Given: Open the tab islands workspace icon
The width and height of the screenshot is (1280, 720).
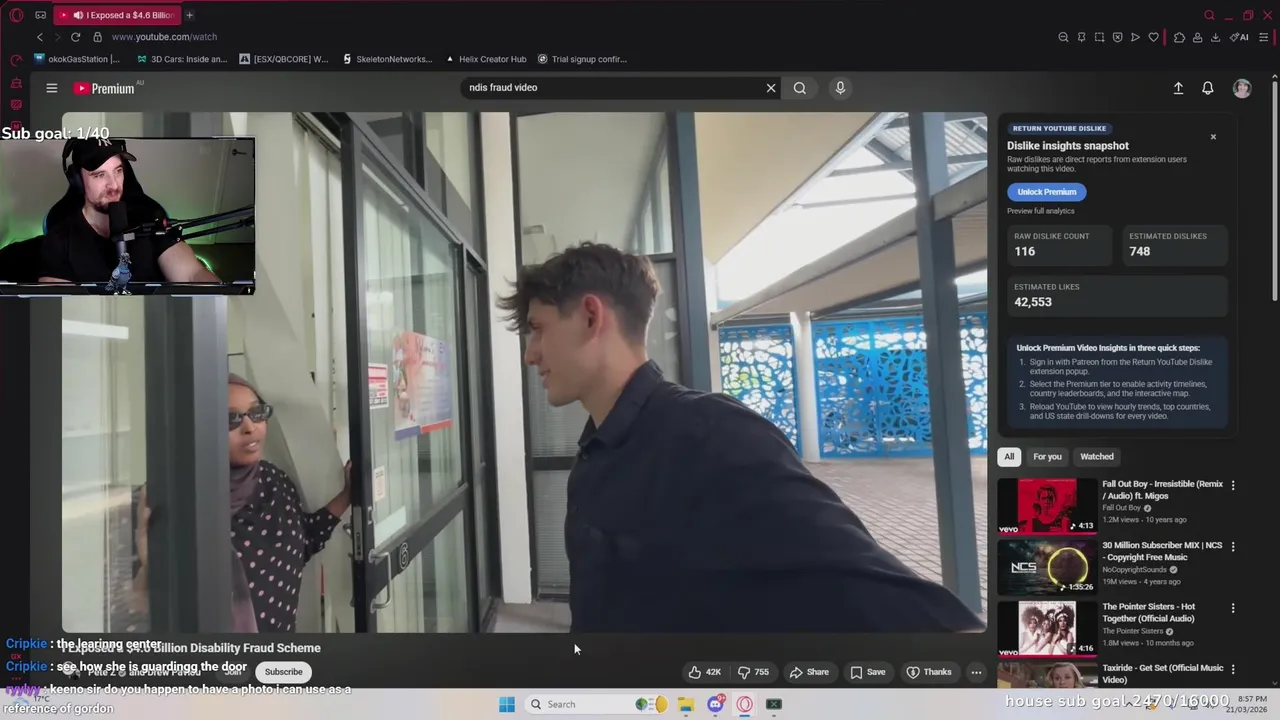Looking at the screenshot, I should (40, 15).
